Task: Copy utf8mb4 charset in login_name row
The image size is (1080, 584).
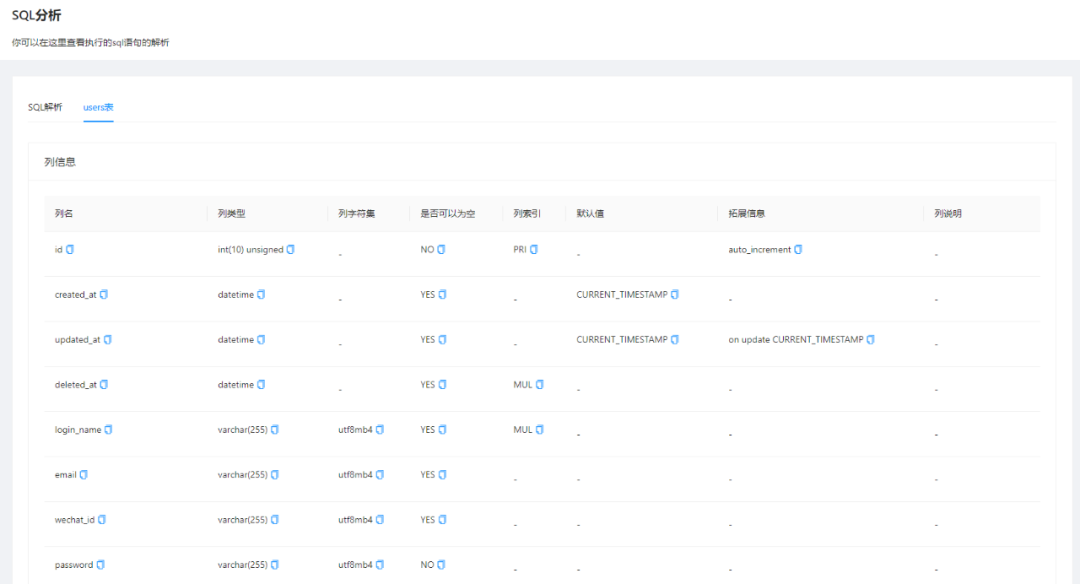Action: [x=380, y=430]
